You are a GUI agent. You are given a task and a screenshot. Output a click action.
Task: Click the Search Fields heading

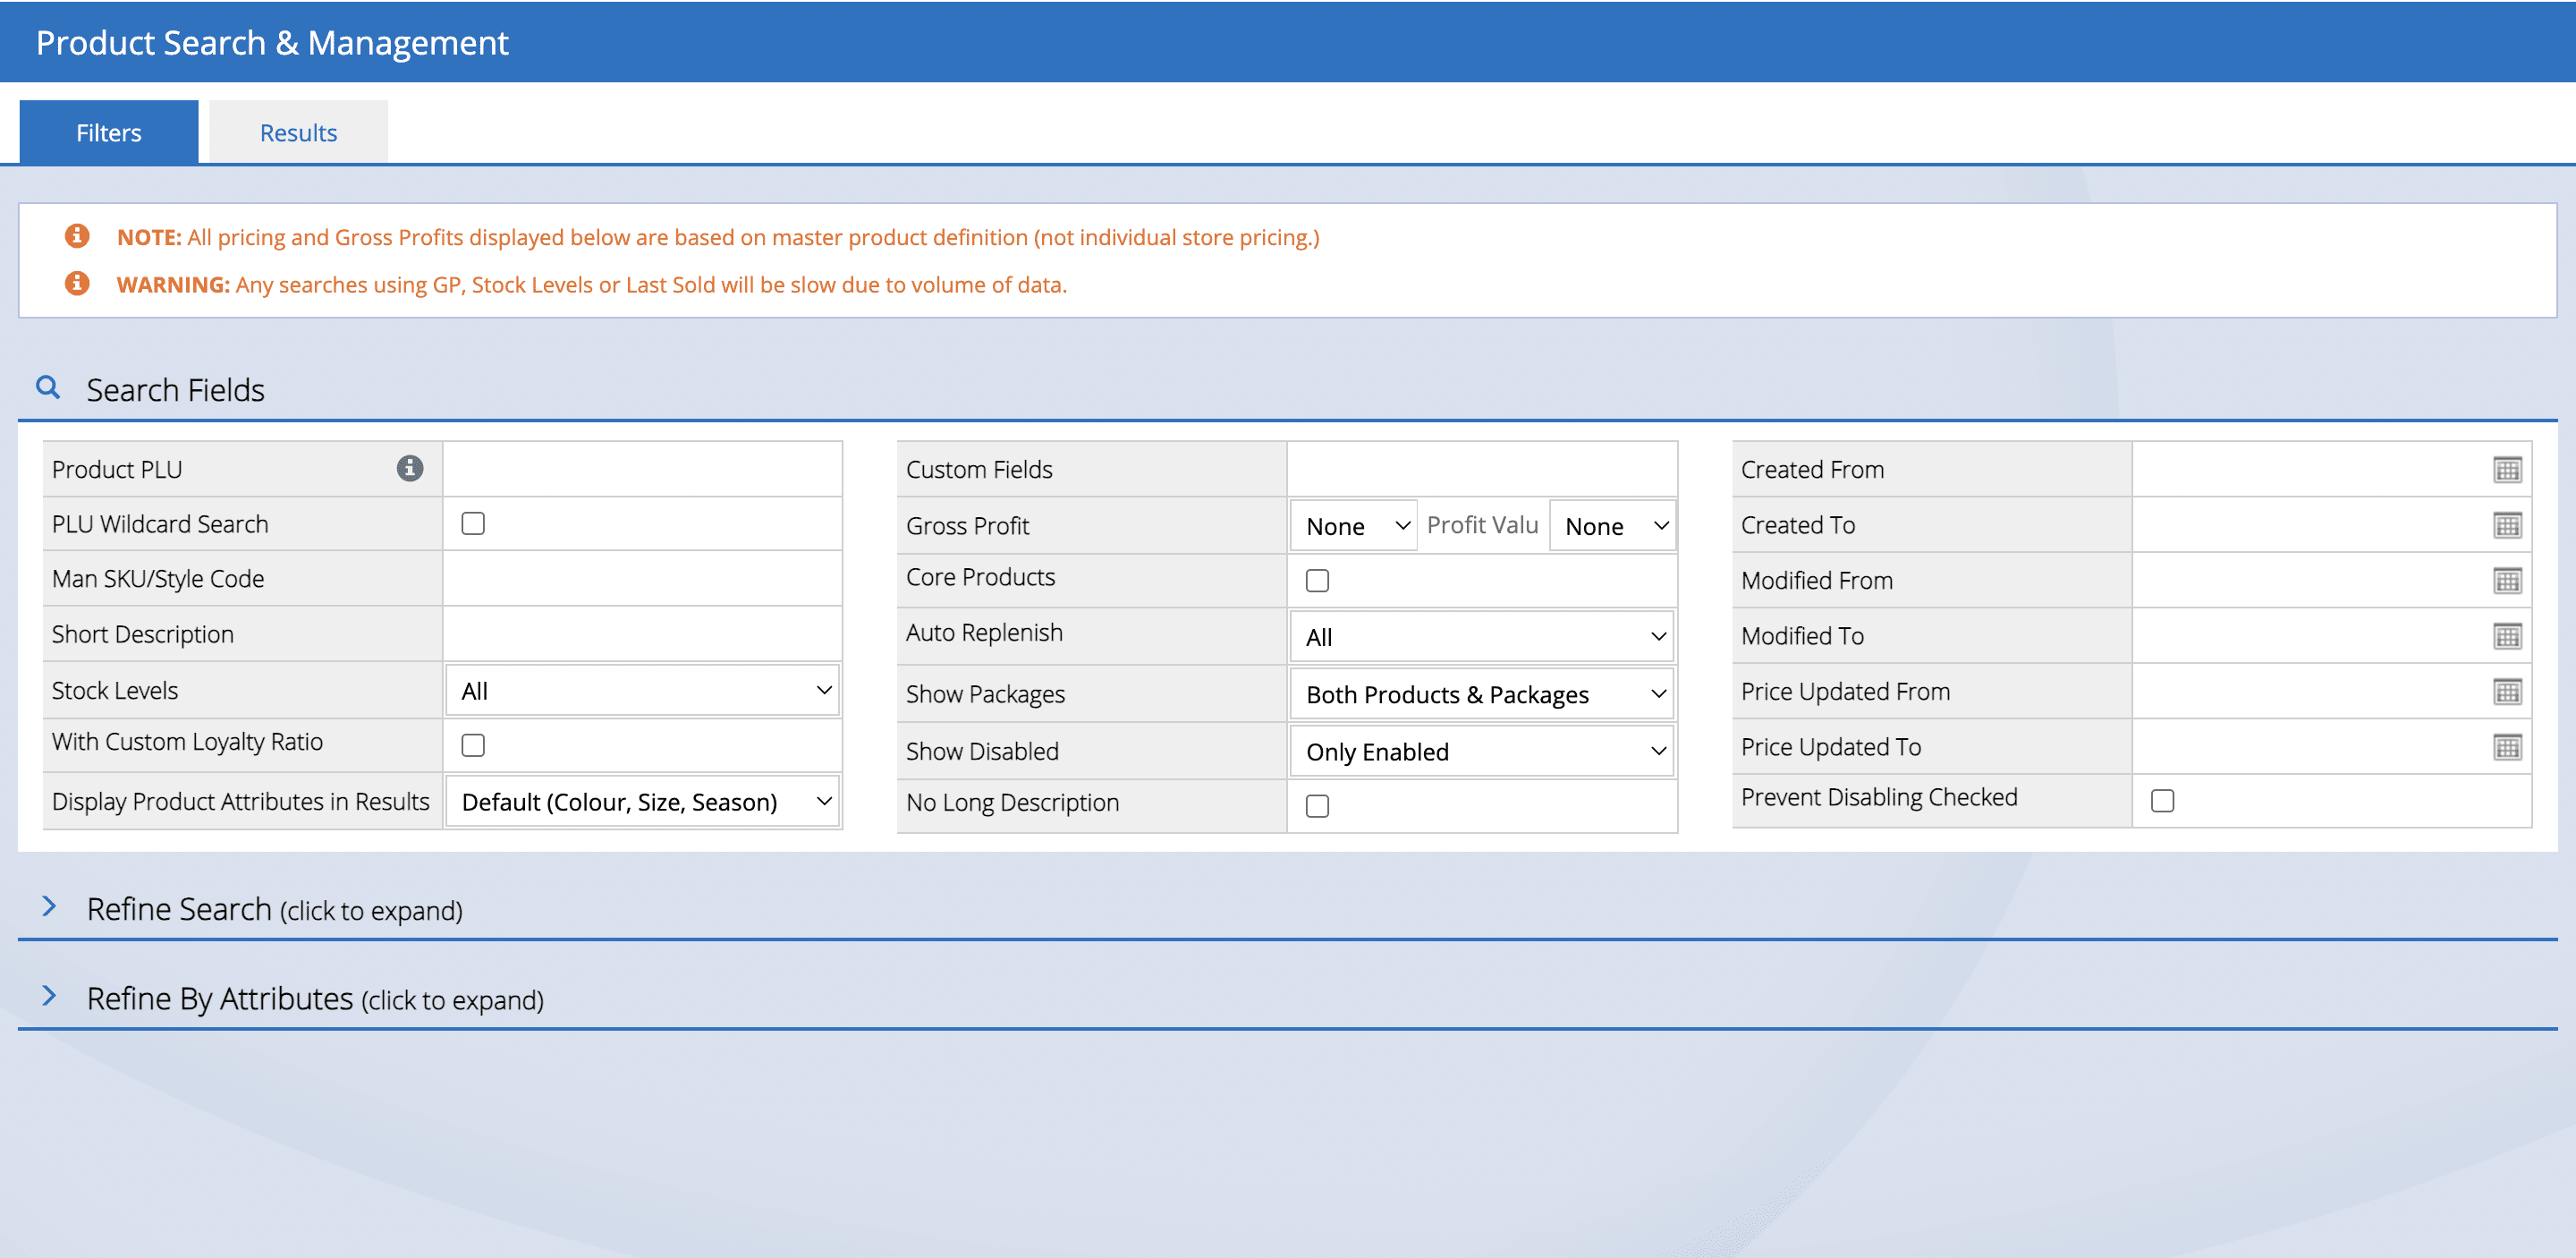175,389
